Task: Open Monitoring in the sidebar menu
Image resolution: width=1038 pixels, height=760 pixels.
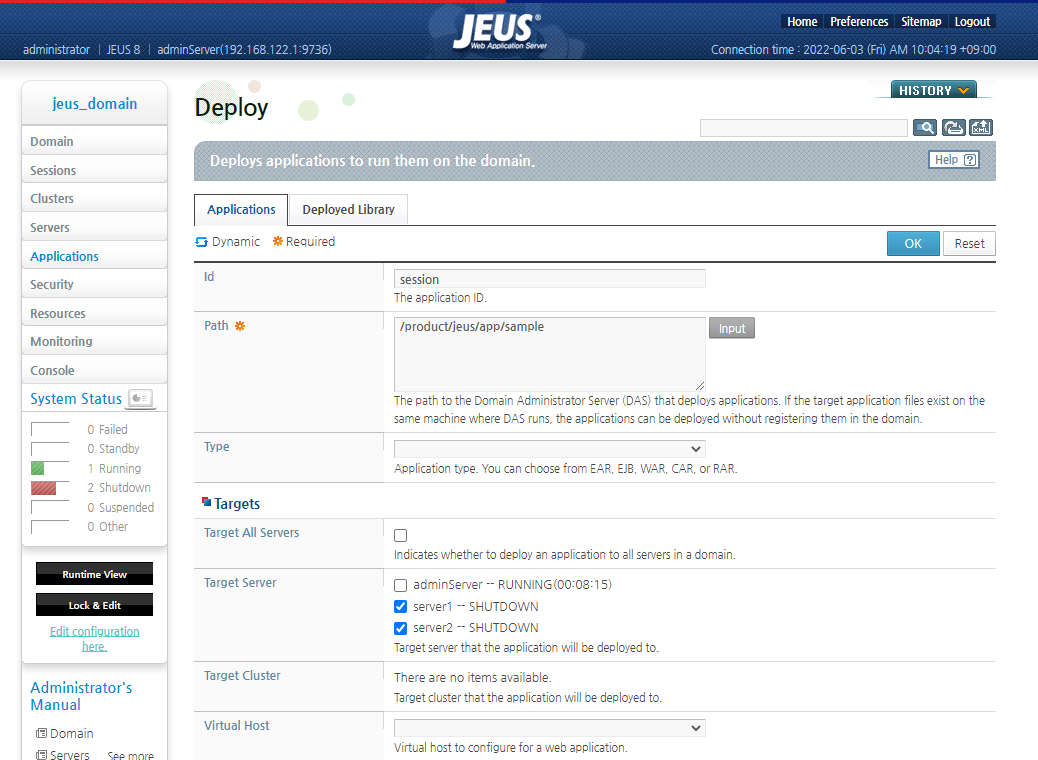Action: coord(95,342)
